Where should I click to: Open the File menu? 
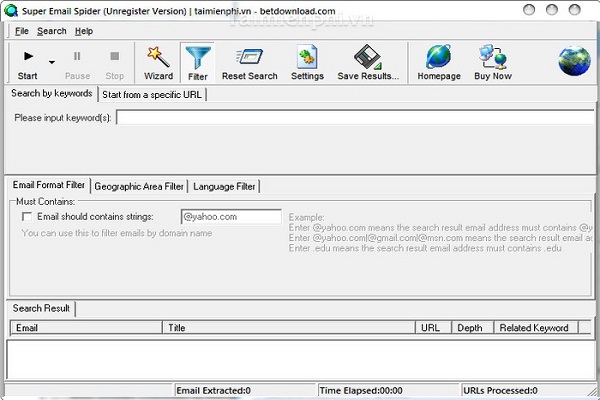[21, 31]
